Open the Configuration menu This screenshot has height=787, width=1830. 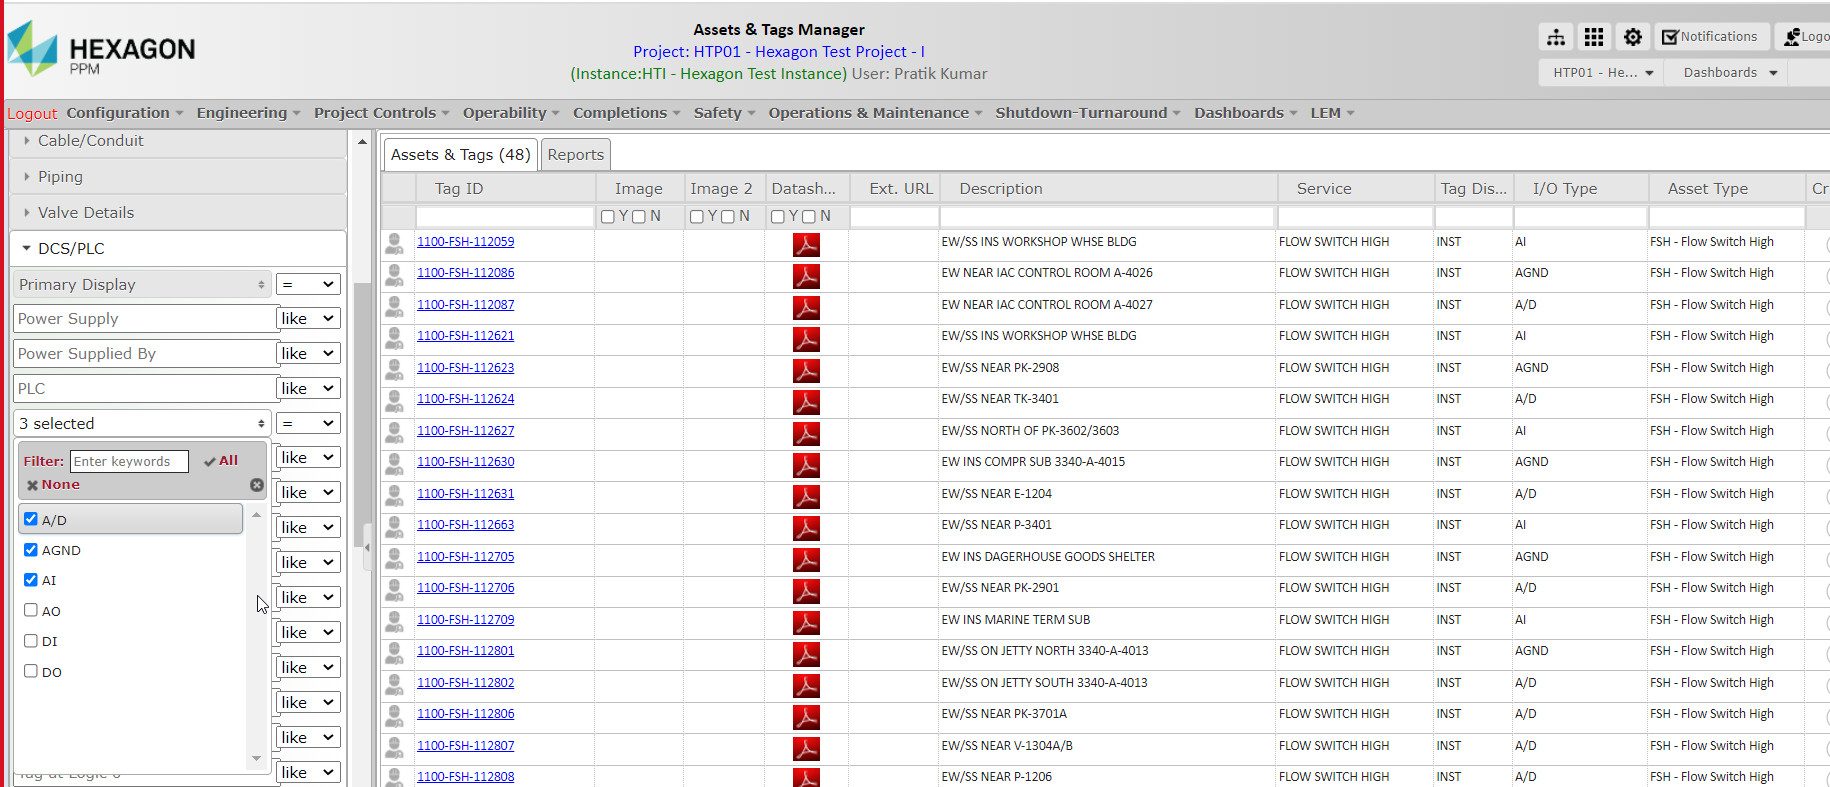(x=125, y=113)
